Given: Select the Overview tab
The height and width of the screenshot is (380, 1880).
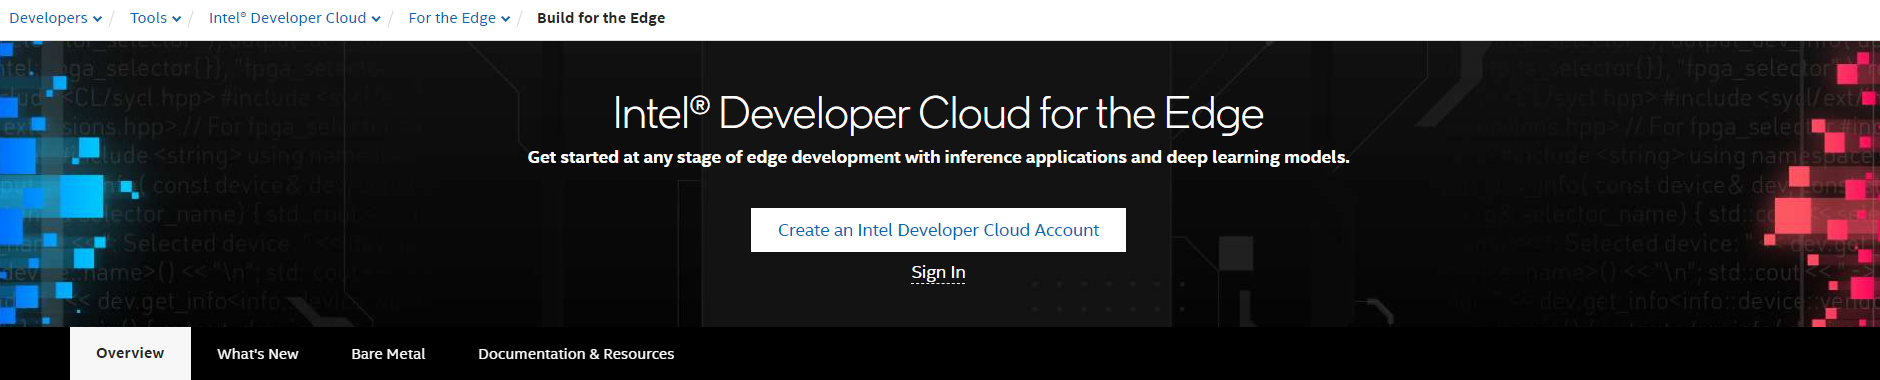Looking at the screenshot, I should point(130,353).
